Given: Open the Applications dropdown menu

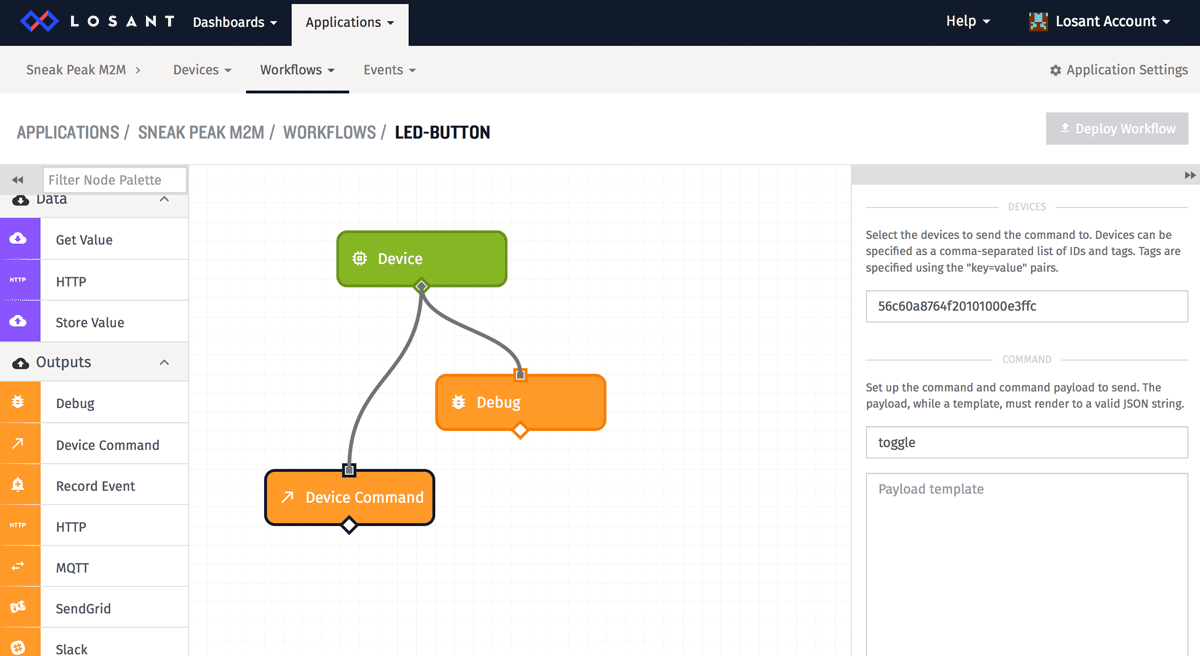Looking at the screenshot, I should coord(350,22).
